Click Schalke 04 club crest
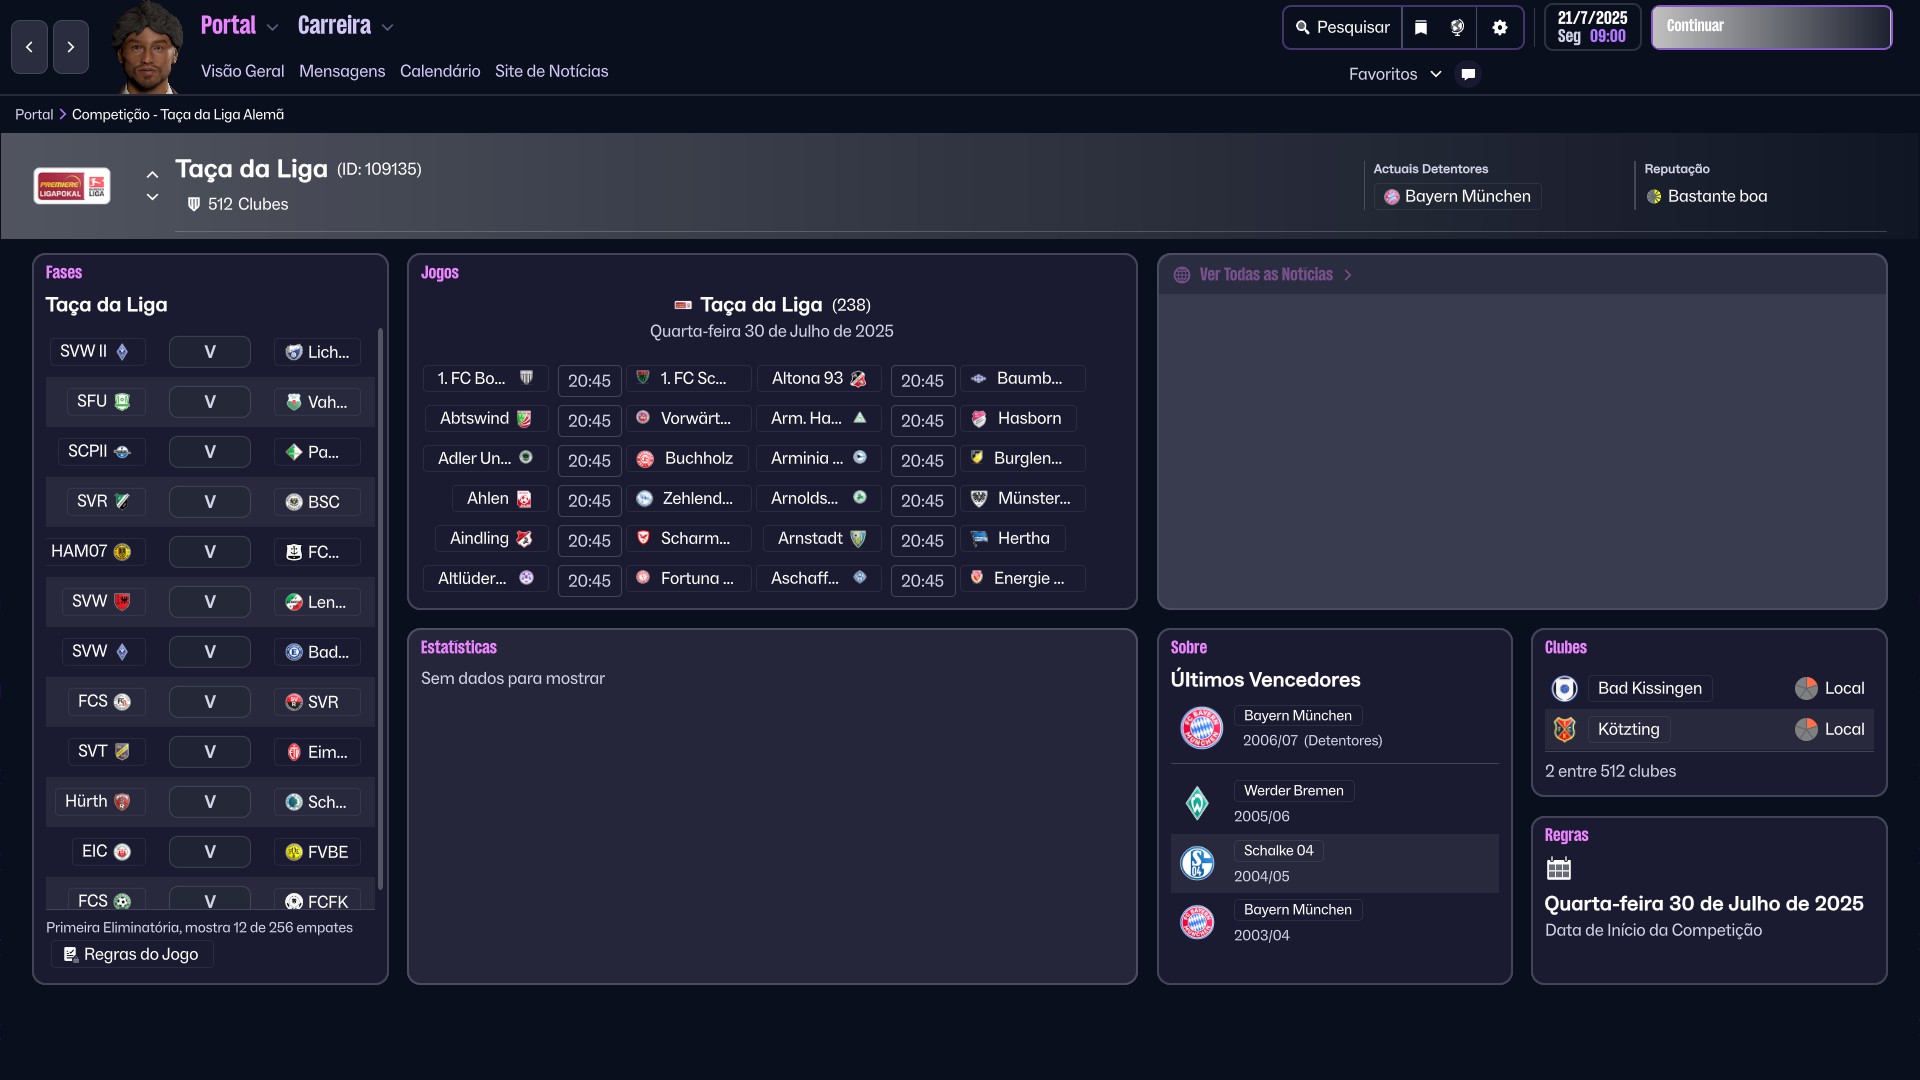 click(x=1197, y=863)
